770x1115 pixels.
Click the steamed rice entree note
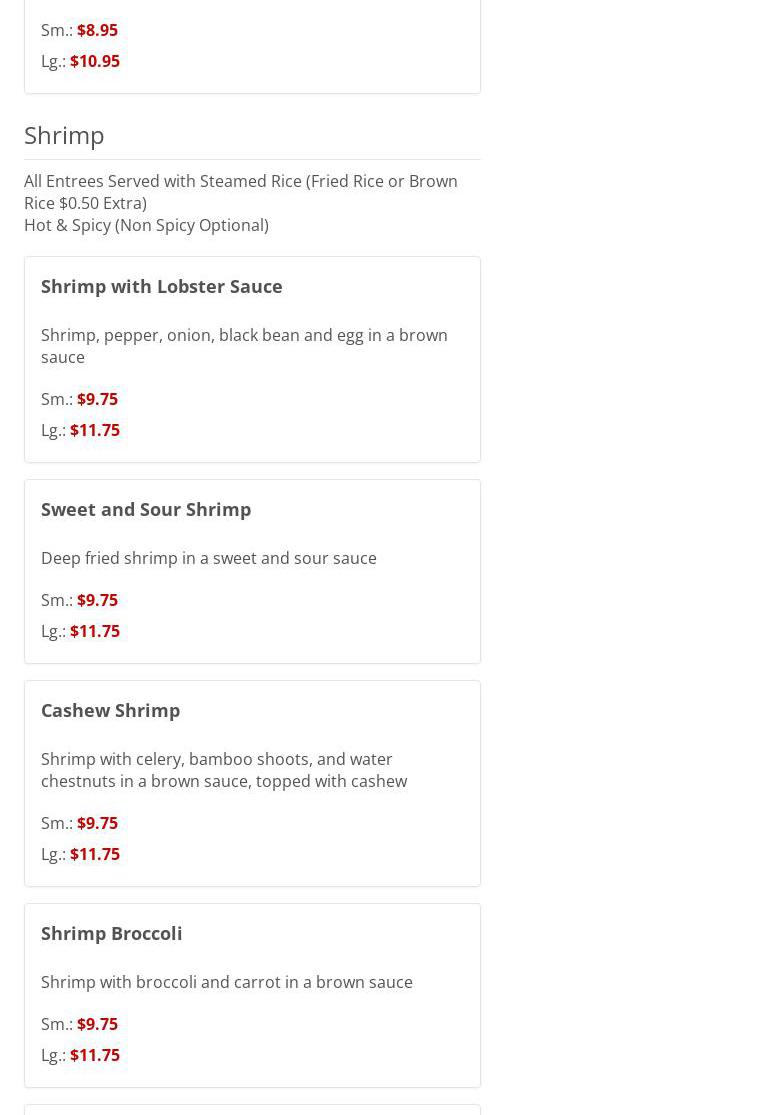pos(240,192)
